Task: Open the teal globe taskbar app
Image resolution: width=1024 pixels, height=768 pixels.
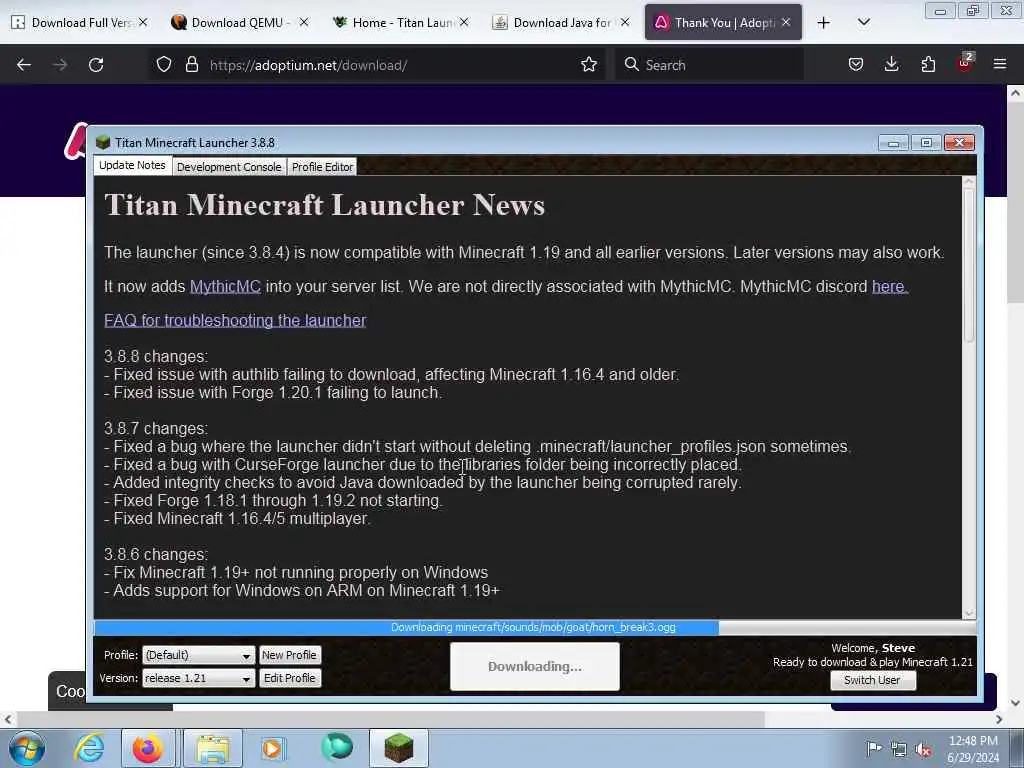Action: [337, 747]
